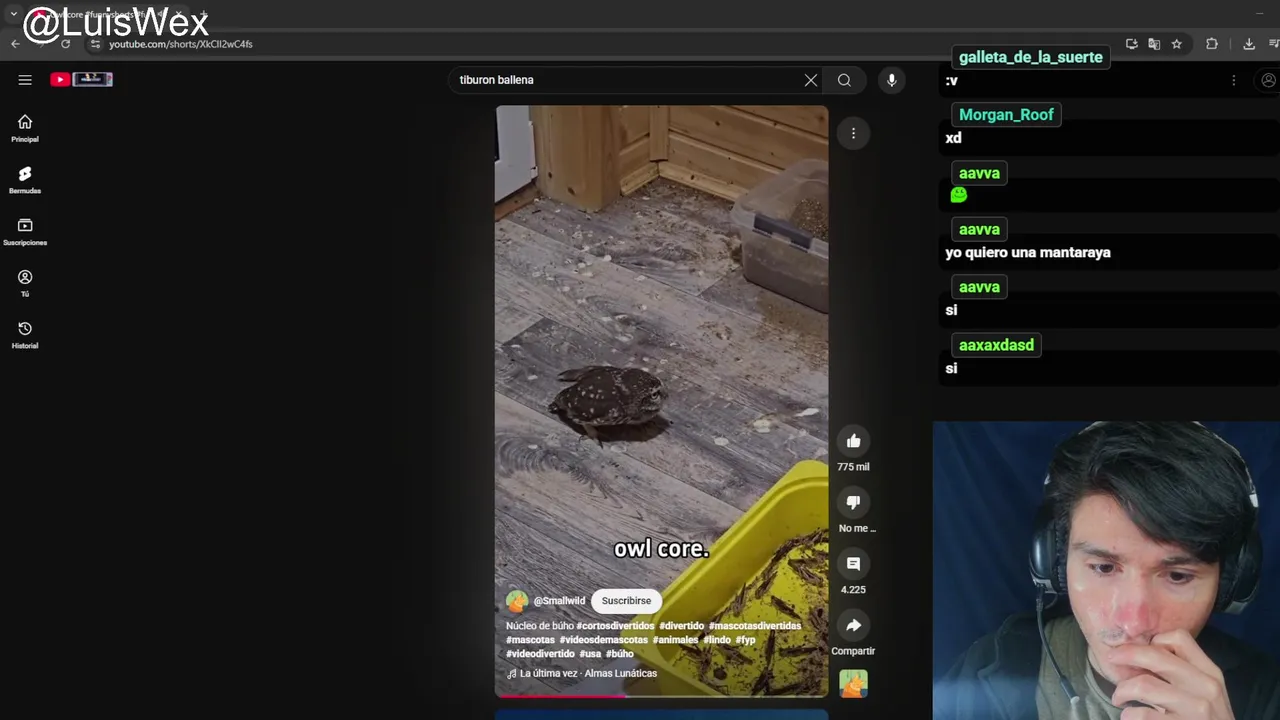Click the 775 mil like count
1280x720 pixels.
(x=853, y=467)
